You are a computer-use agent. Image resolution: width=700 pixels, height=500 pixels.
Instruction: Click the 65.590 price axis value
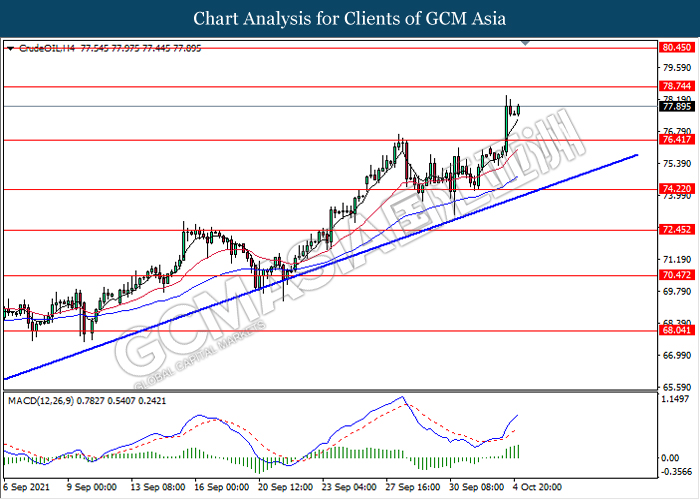[x=677, y=388]
